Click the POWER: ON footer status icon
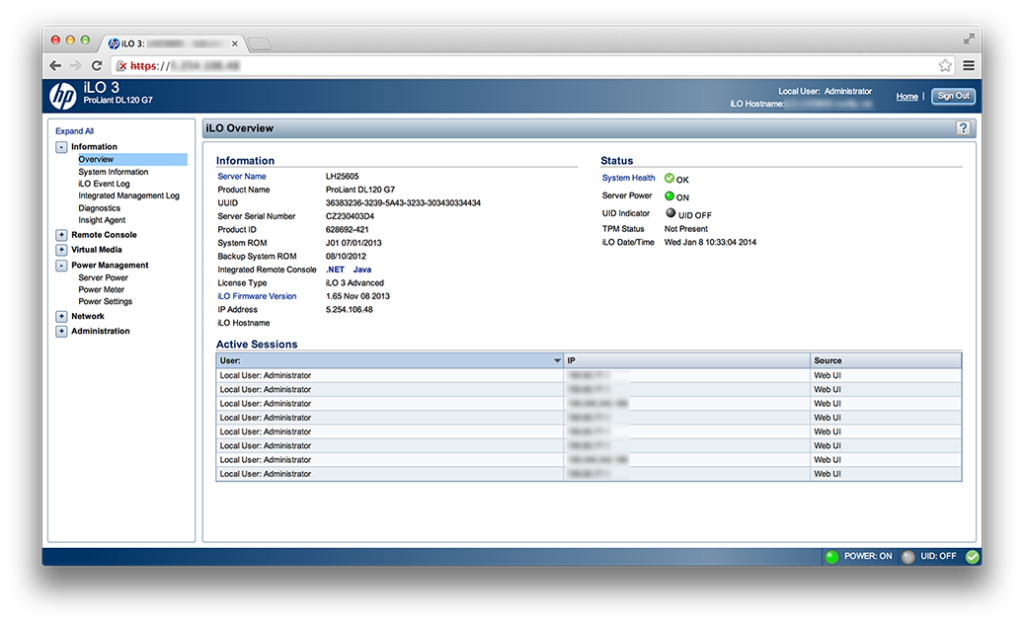This screenshot has width=1024, height=624. (831, 556)
